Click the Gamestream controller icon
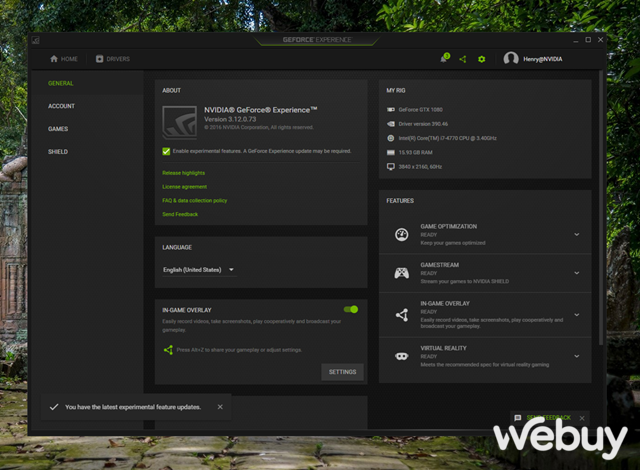 pyautogui.click(x=402, y=273)
